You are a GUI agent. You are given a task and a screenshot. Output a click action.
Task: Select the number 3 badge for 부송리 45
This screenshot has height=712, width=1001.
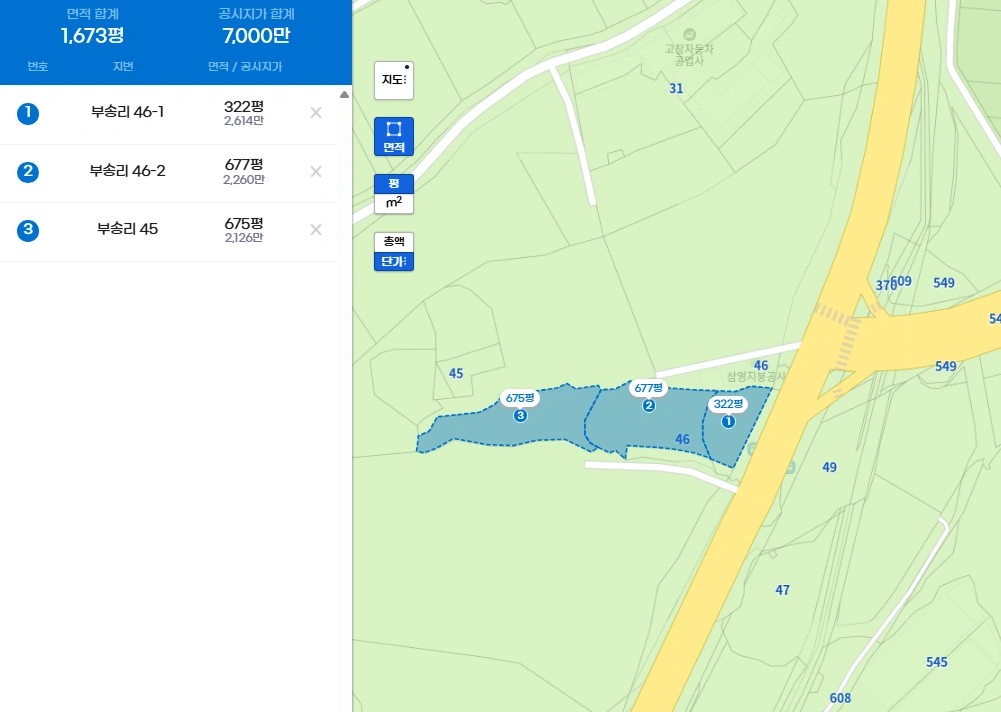click(28, 230)
